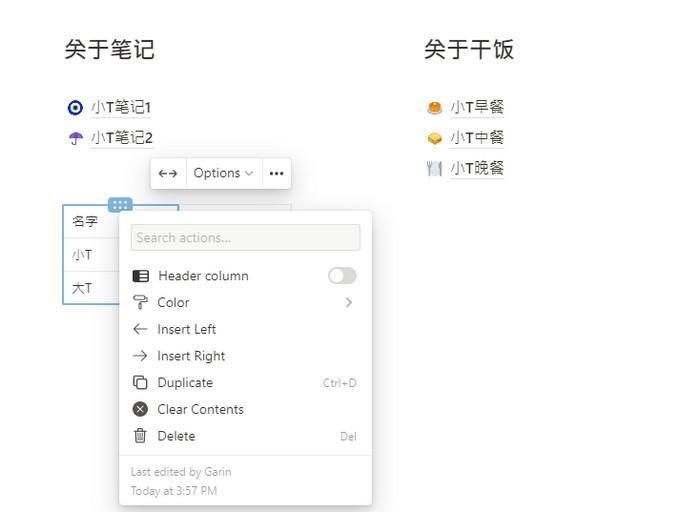Image resolution: width=700 pixels, height=512 pixels.
Task: Click the trash can Delete icon
Action: click(x=140, y=436)
